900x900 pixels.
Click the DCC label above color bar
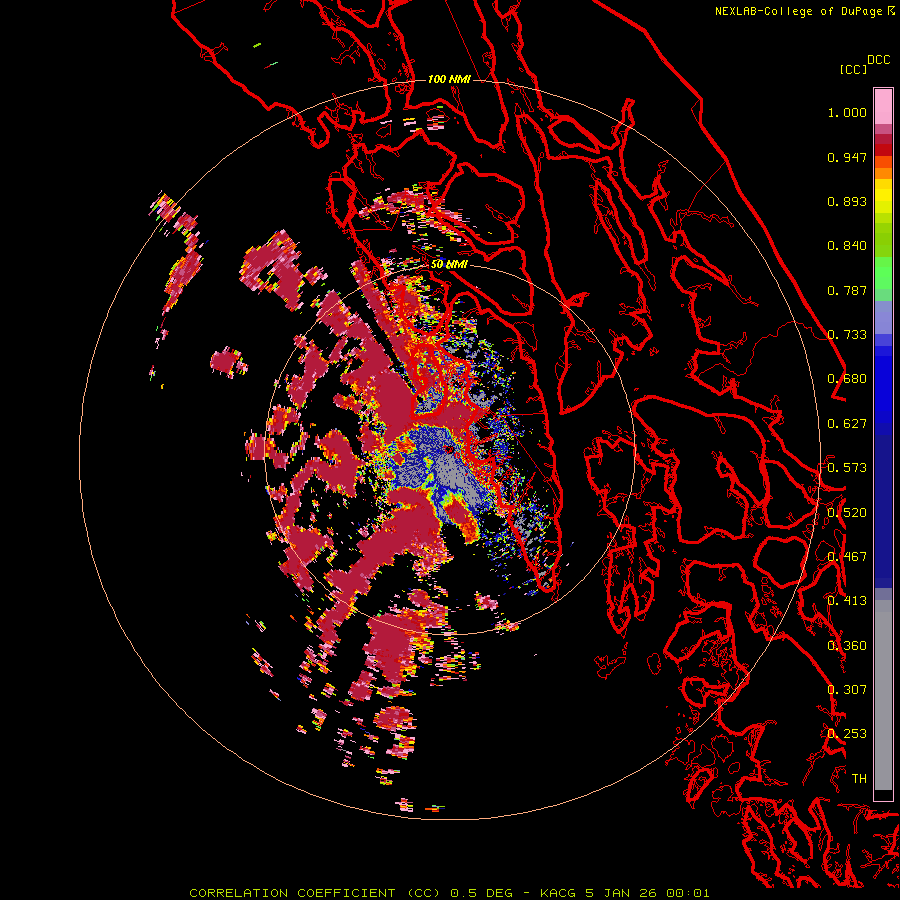coord(878,60)
